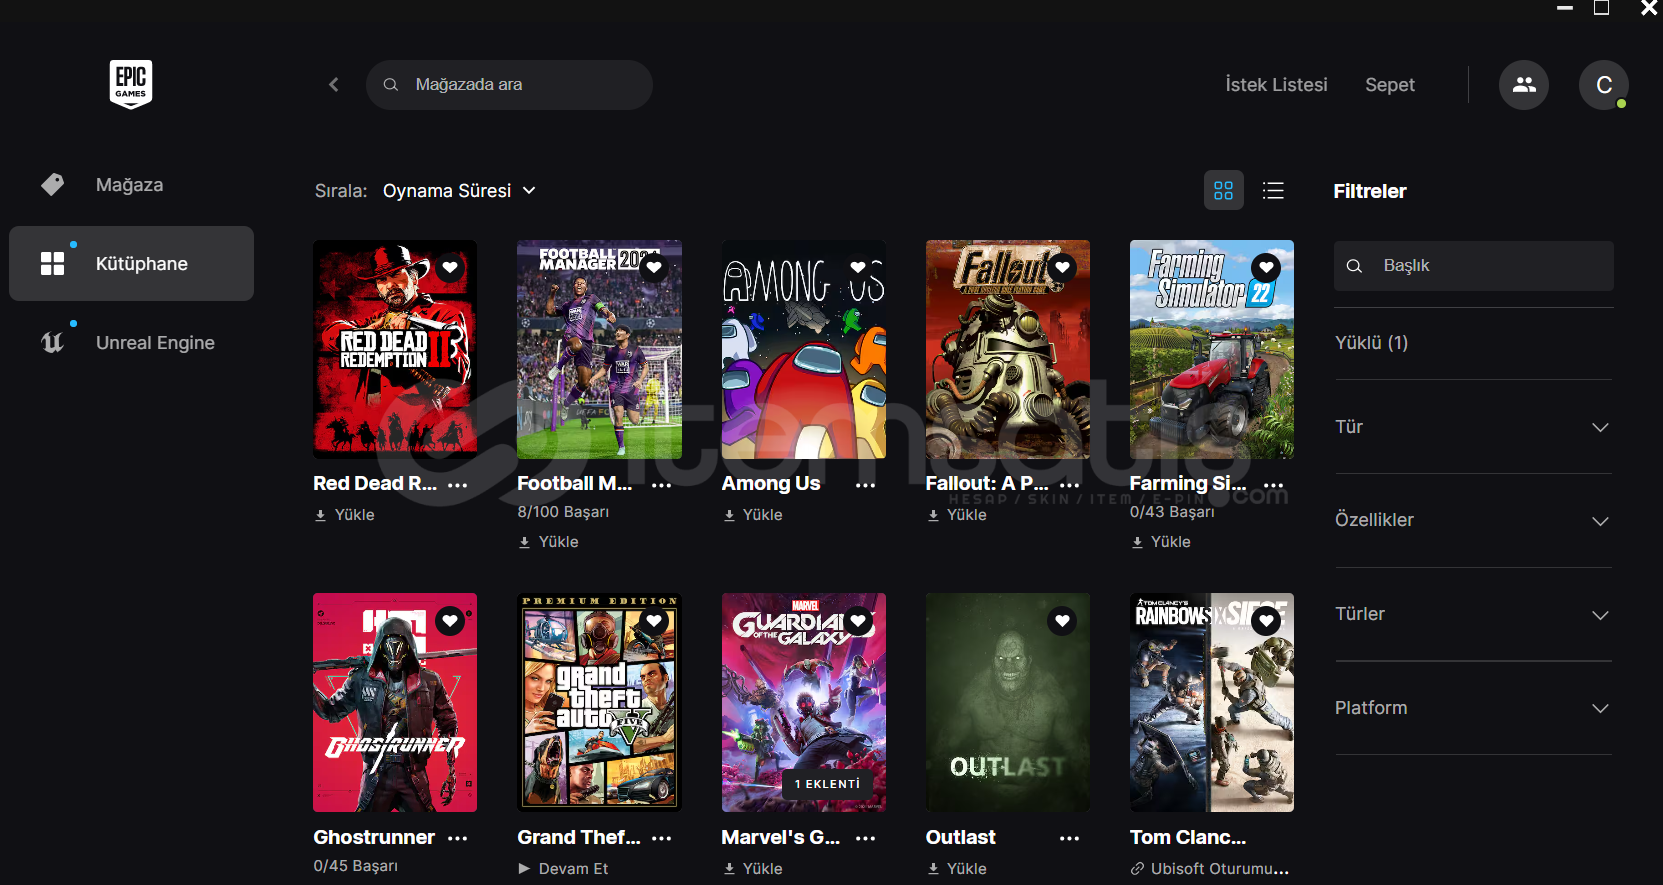Viewport: 1663px width, 885px height.
Task: Open the account profile avatar C
Action: (x=1604, y=85)
